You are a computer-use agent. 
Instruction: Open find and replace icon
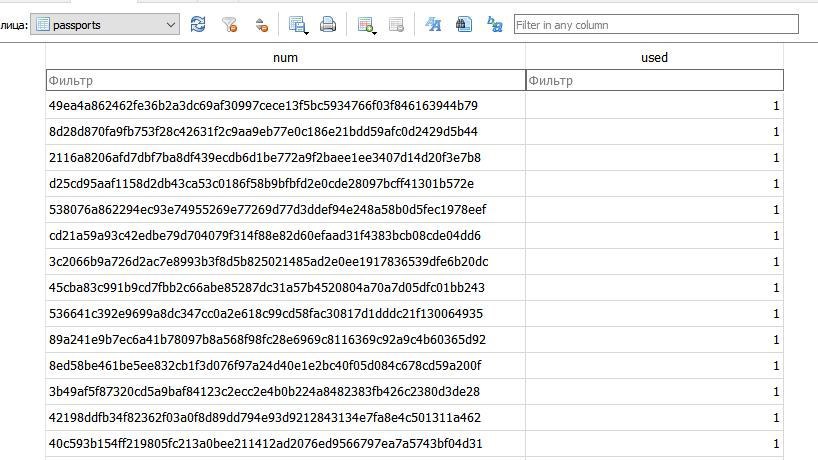click(494, 25)
